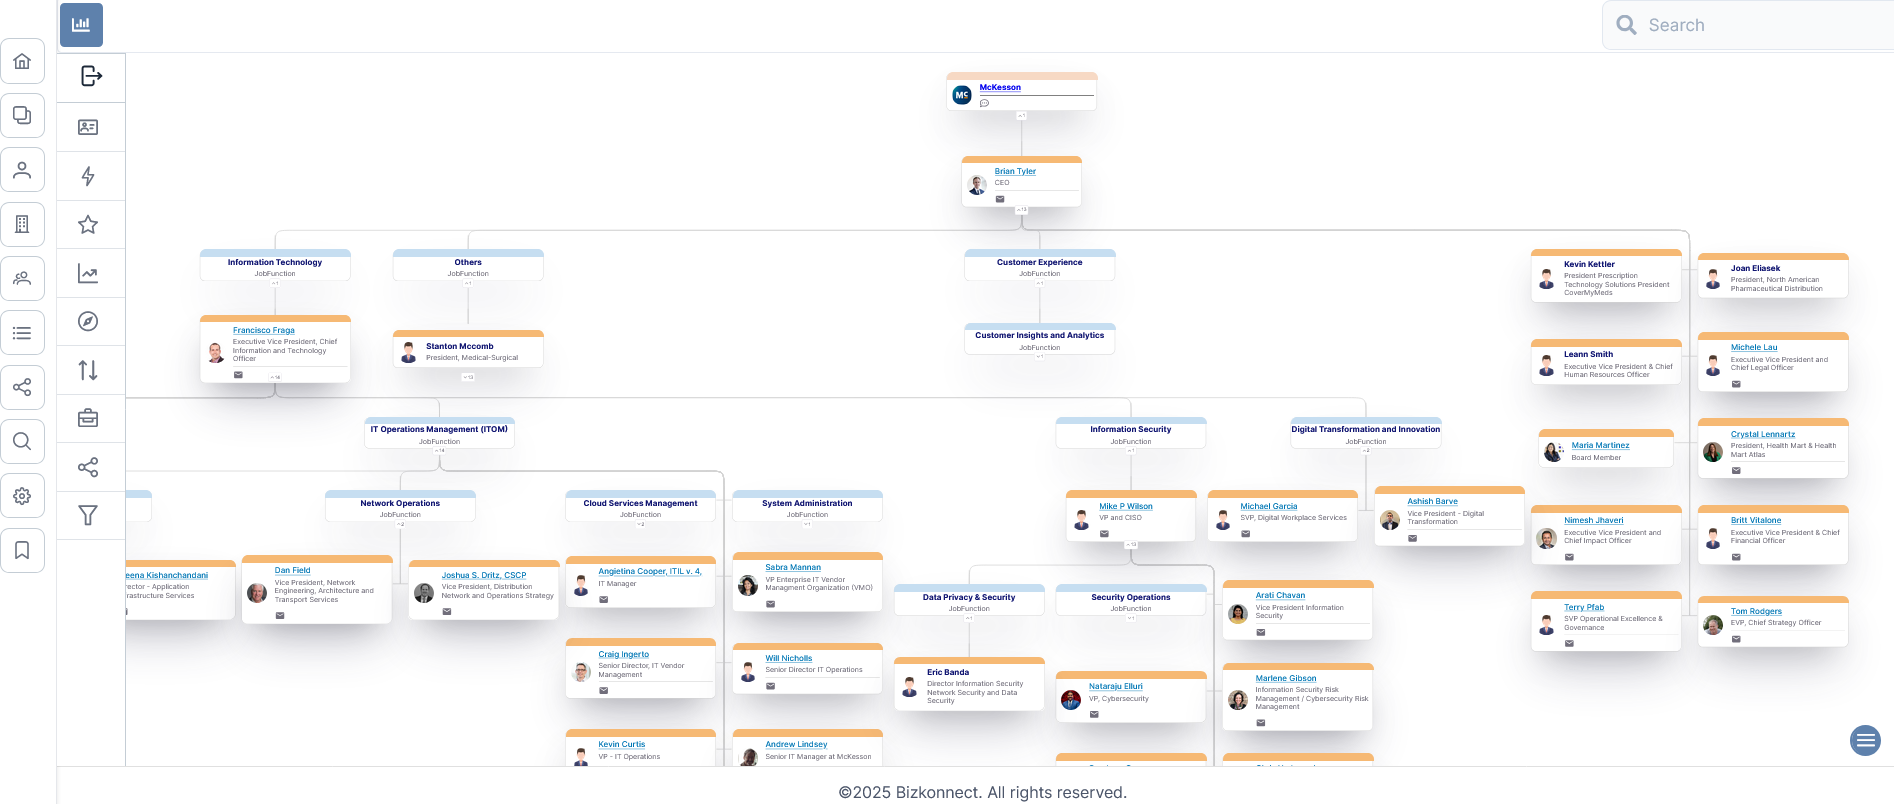
Task: Click Eric Banda's card
Action: click(969, 684)
